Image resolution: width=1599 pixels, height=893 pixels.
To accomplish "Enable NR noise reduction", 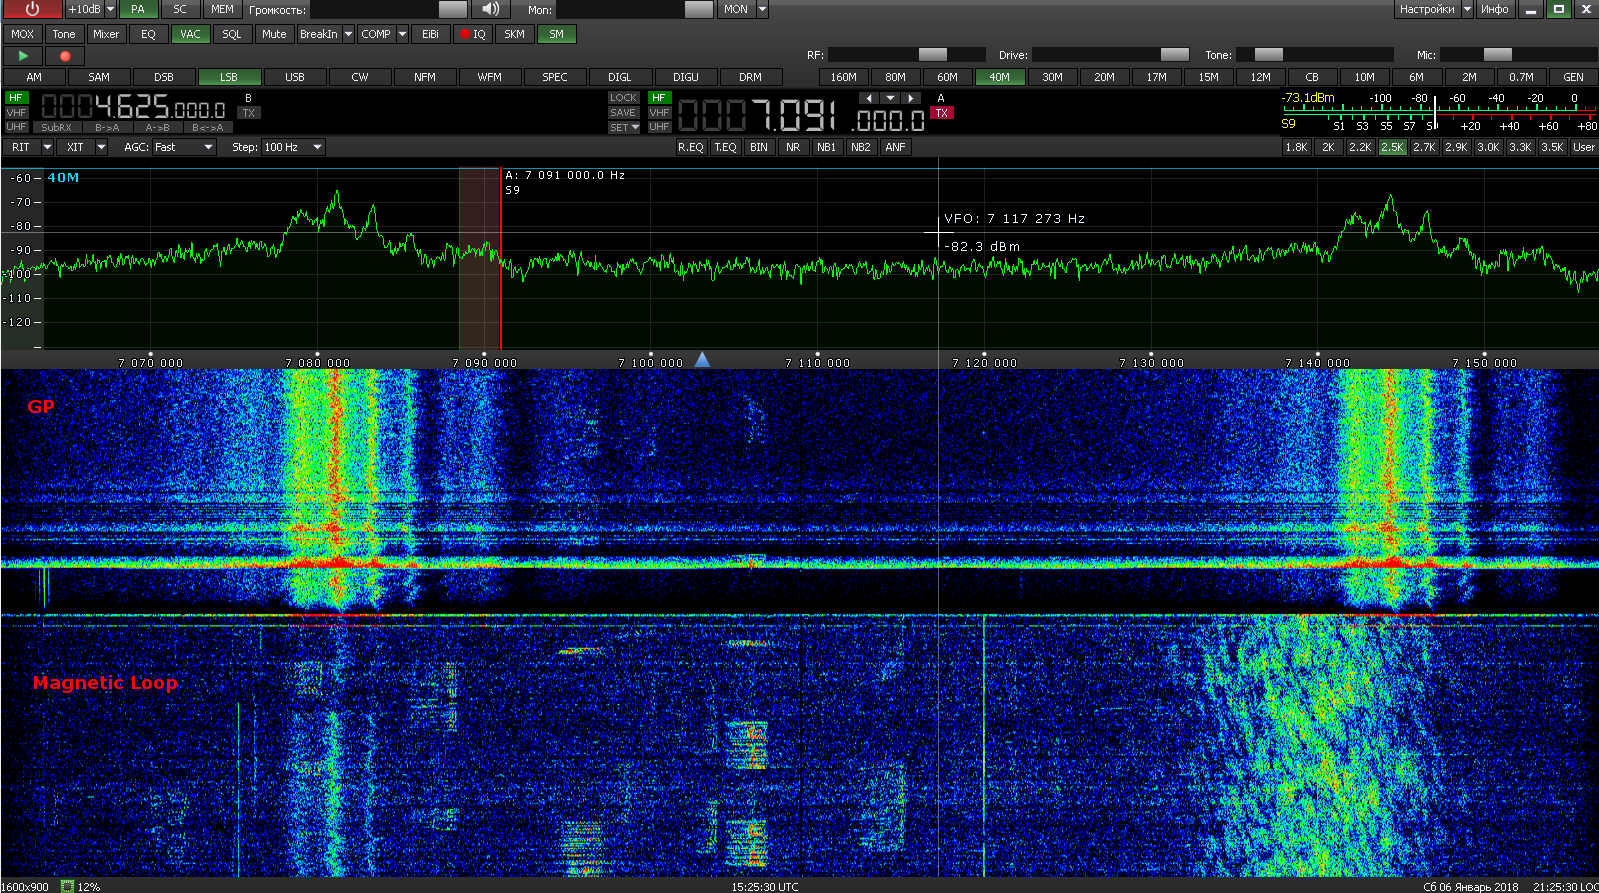I will 793,147.
